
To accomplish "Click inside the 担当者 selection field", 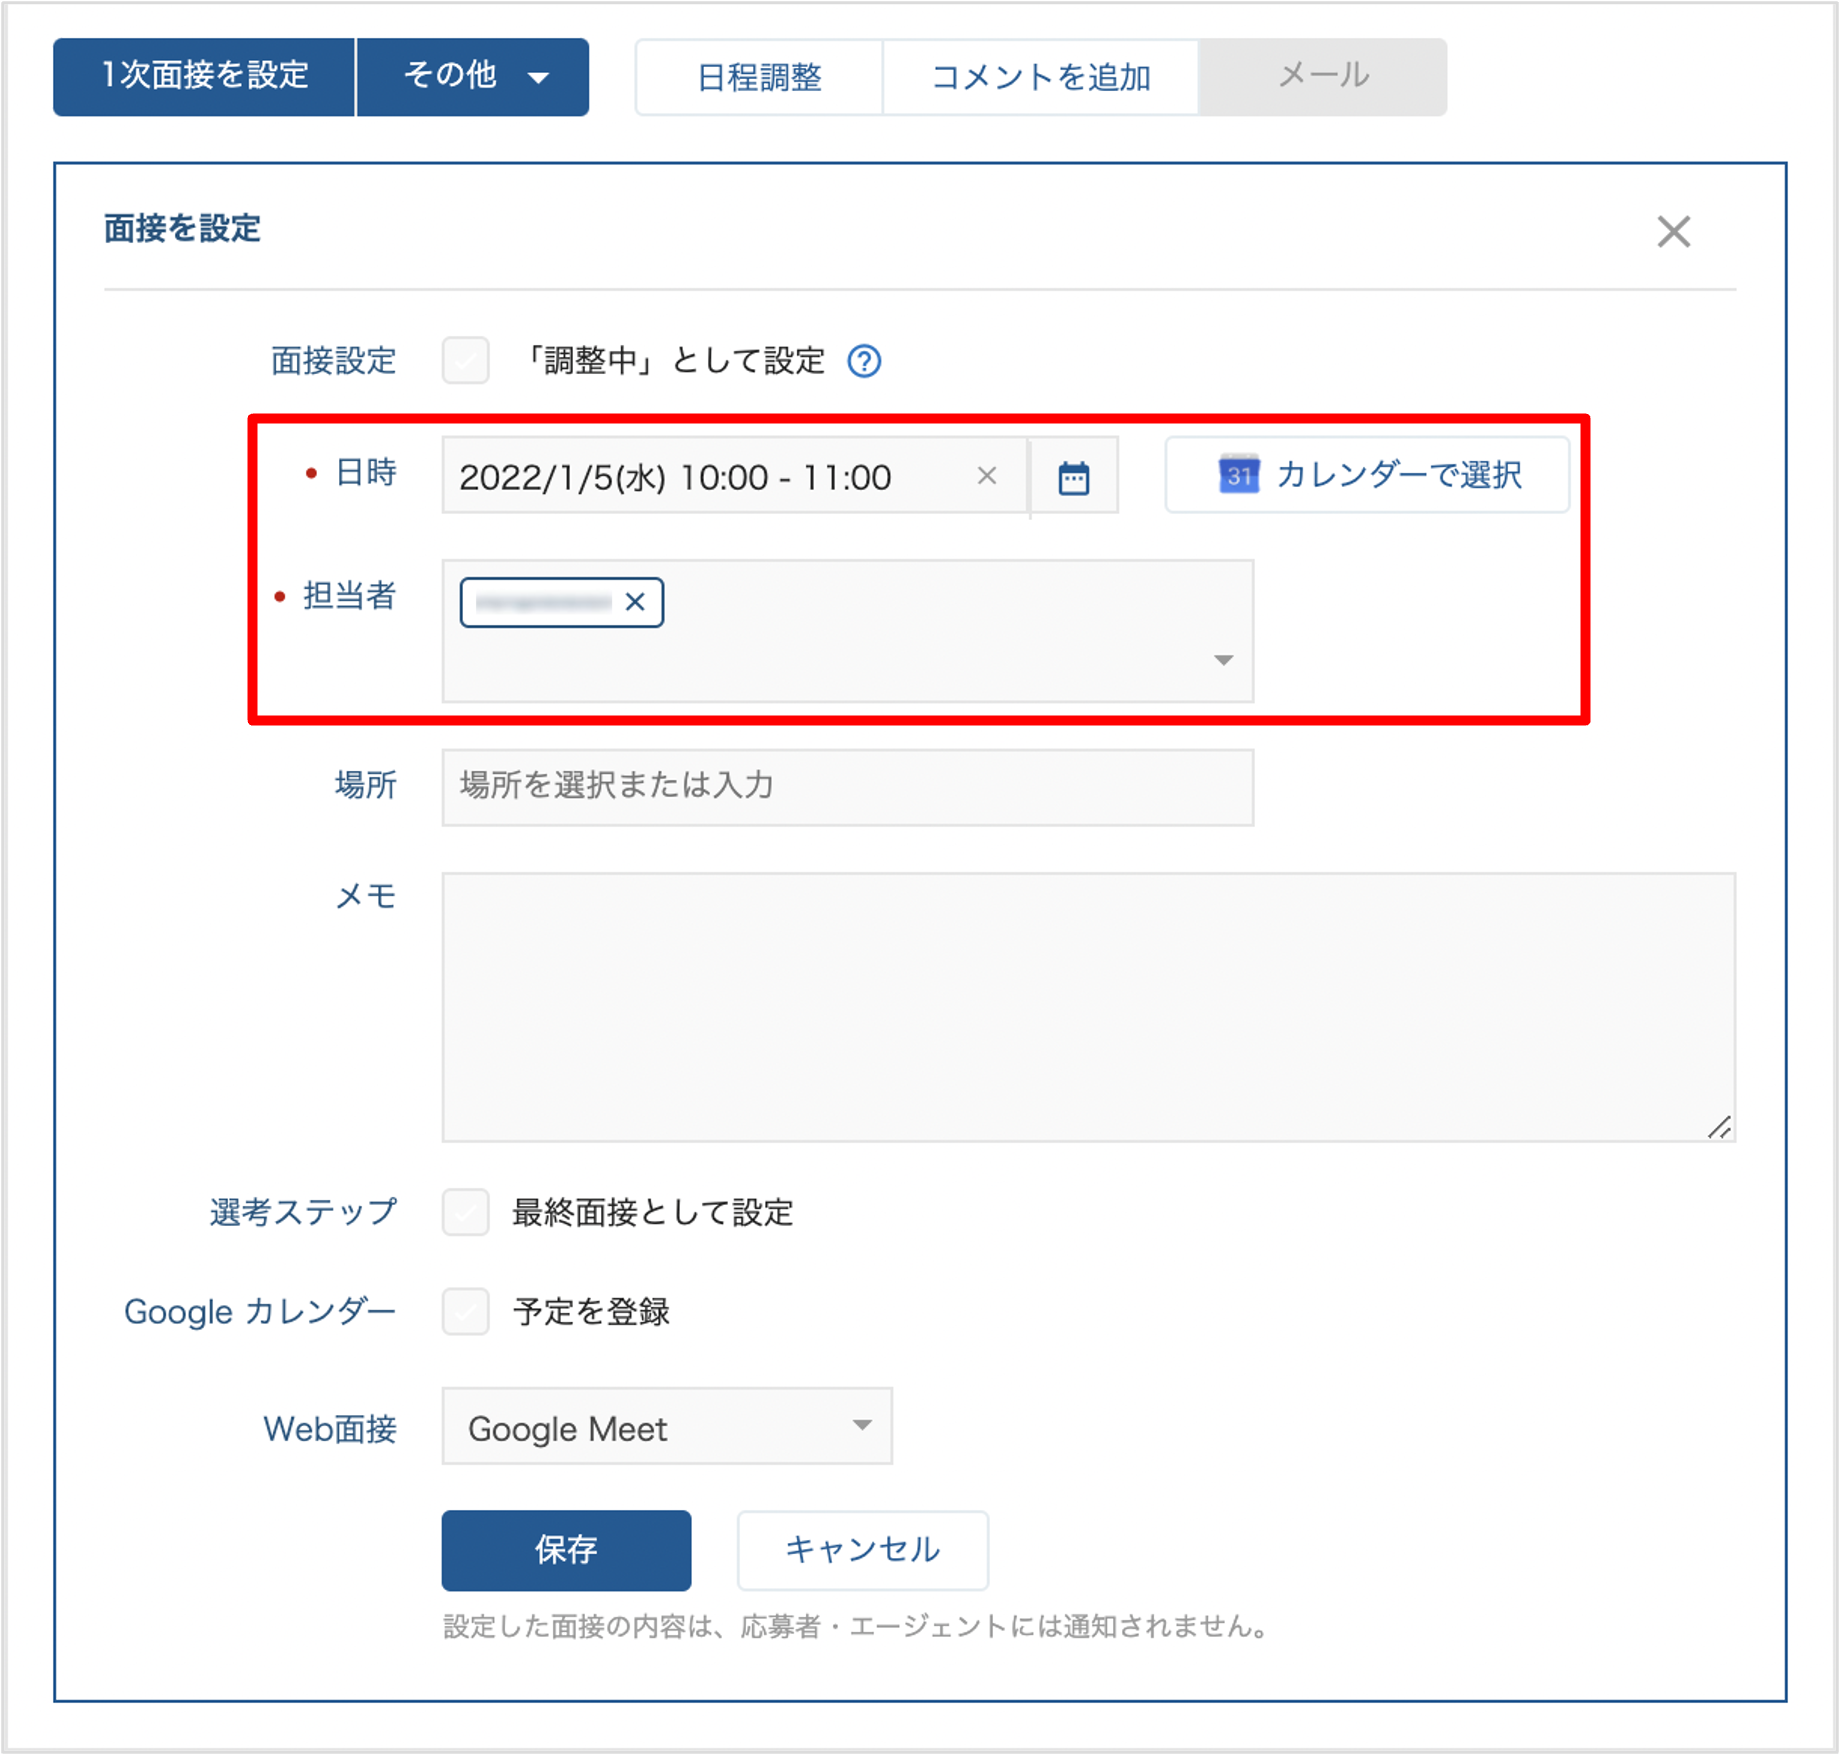I will pos(848,631).
